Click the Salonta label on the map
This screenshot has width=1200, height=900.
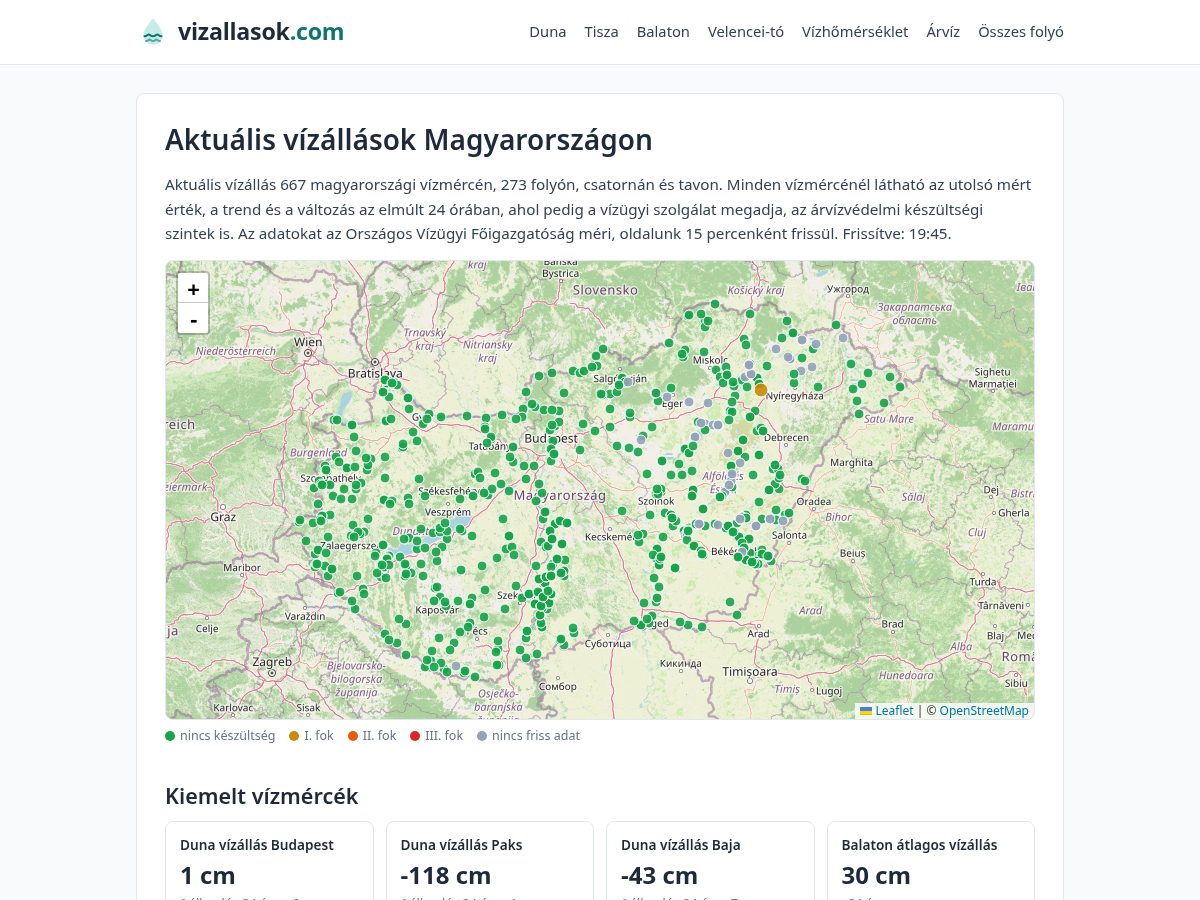click(x=789, y=536)
